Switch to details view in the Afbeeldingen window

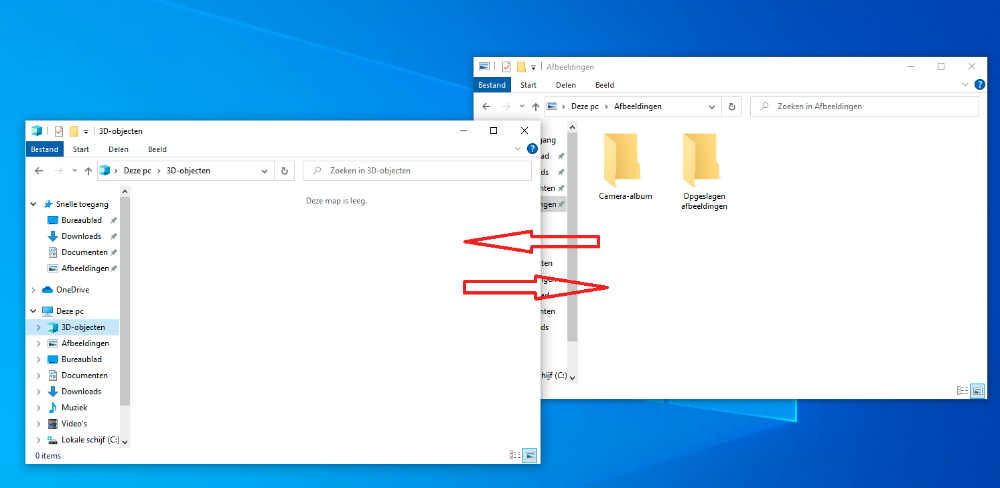(962, 390)
